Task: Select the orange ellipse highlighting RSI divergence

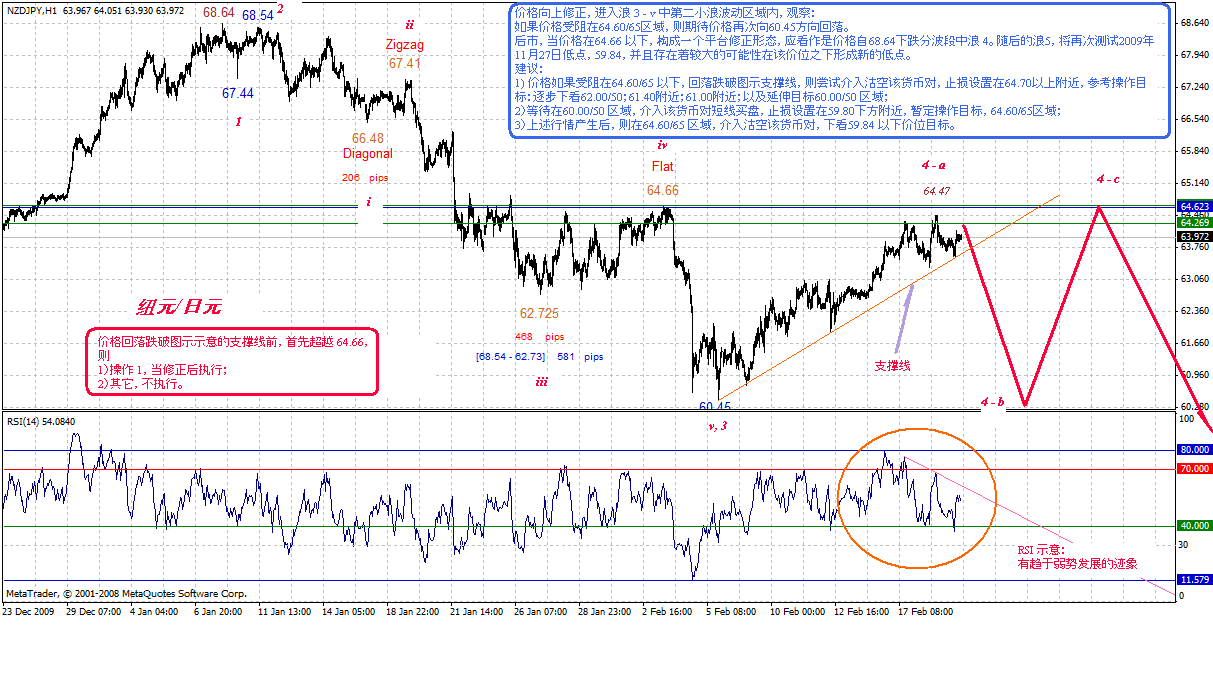Action: point(916,499)
